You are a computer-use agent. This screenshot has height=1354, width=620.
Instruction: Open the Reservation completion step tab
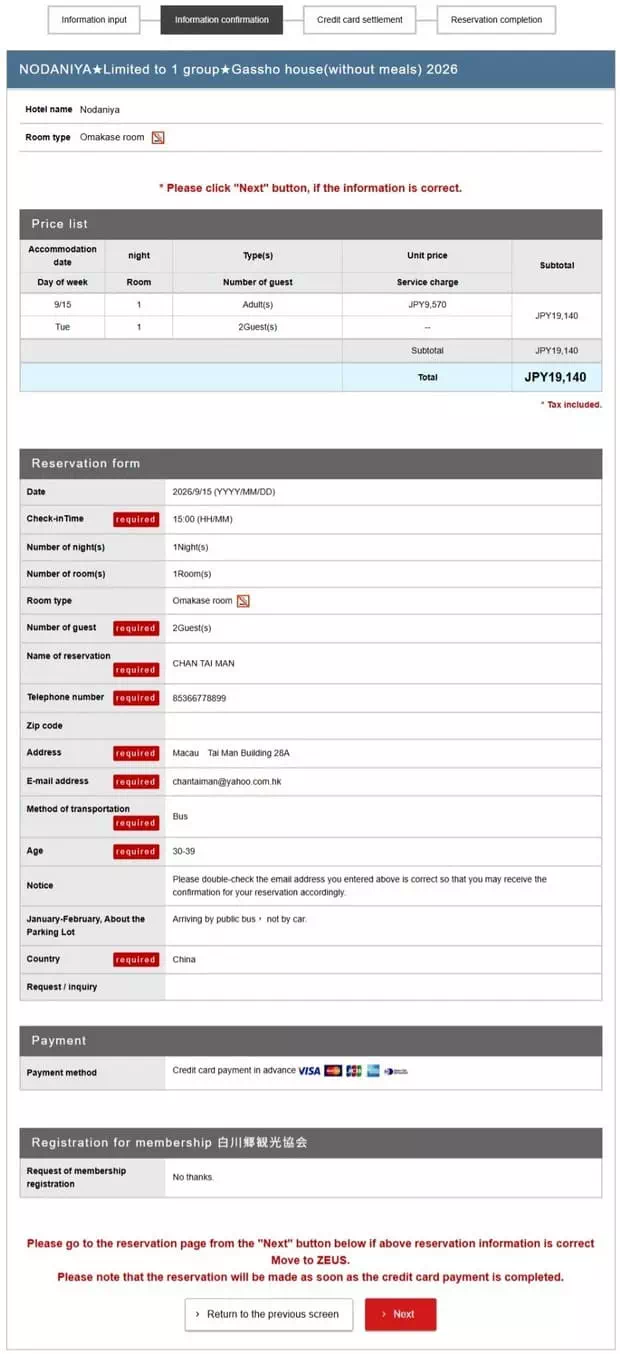pyautogui.click(x=496, y=20)
